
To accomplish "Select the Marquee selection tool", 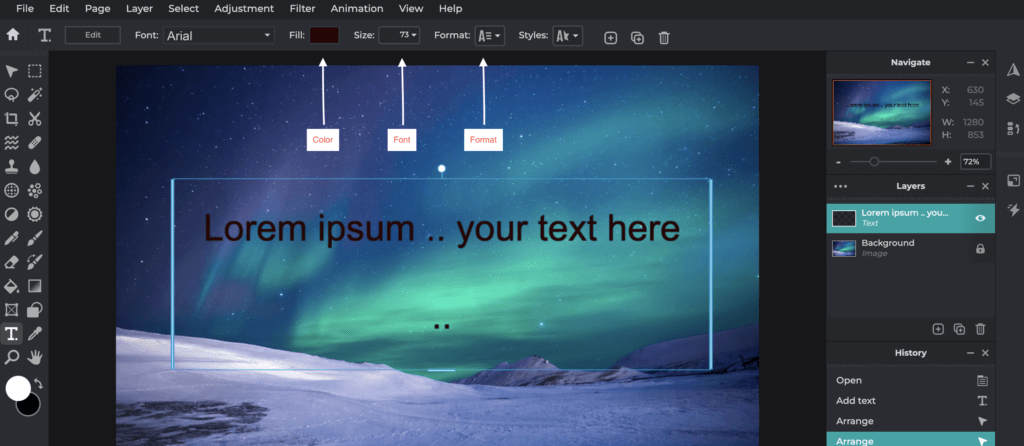I will point(35,71).
